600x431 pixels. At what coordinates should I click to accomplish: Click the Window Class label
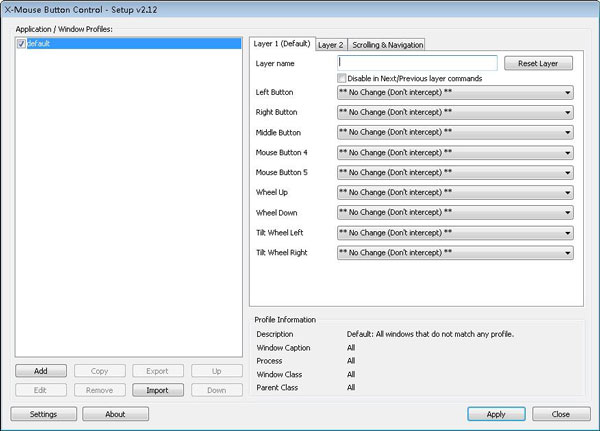(279, 374)
